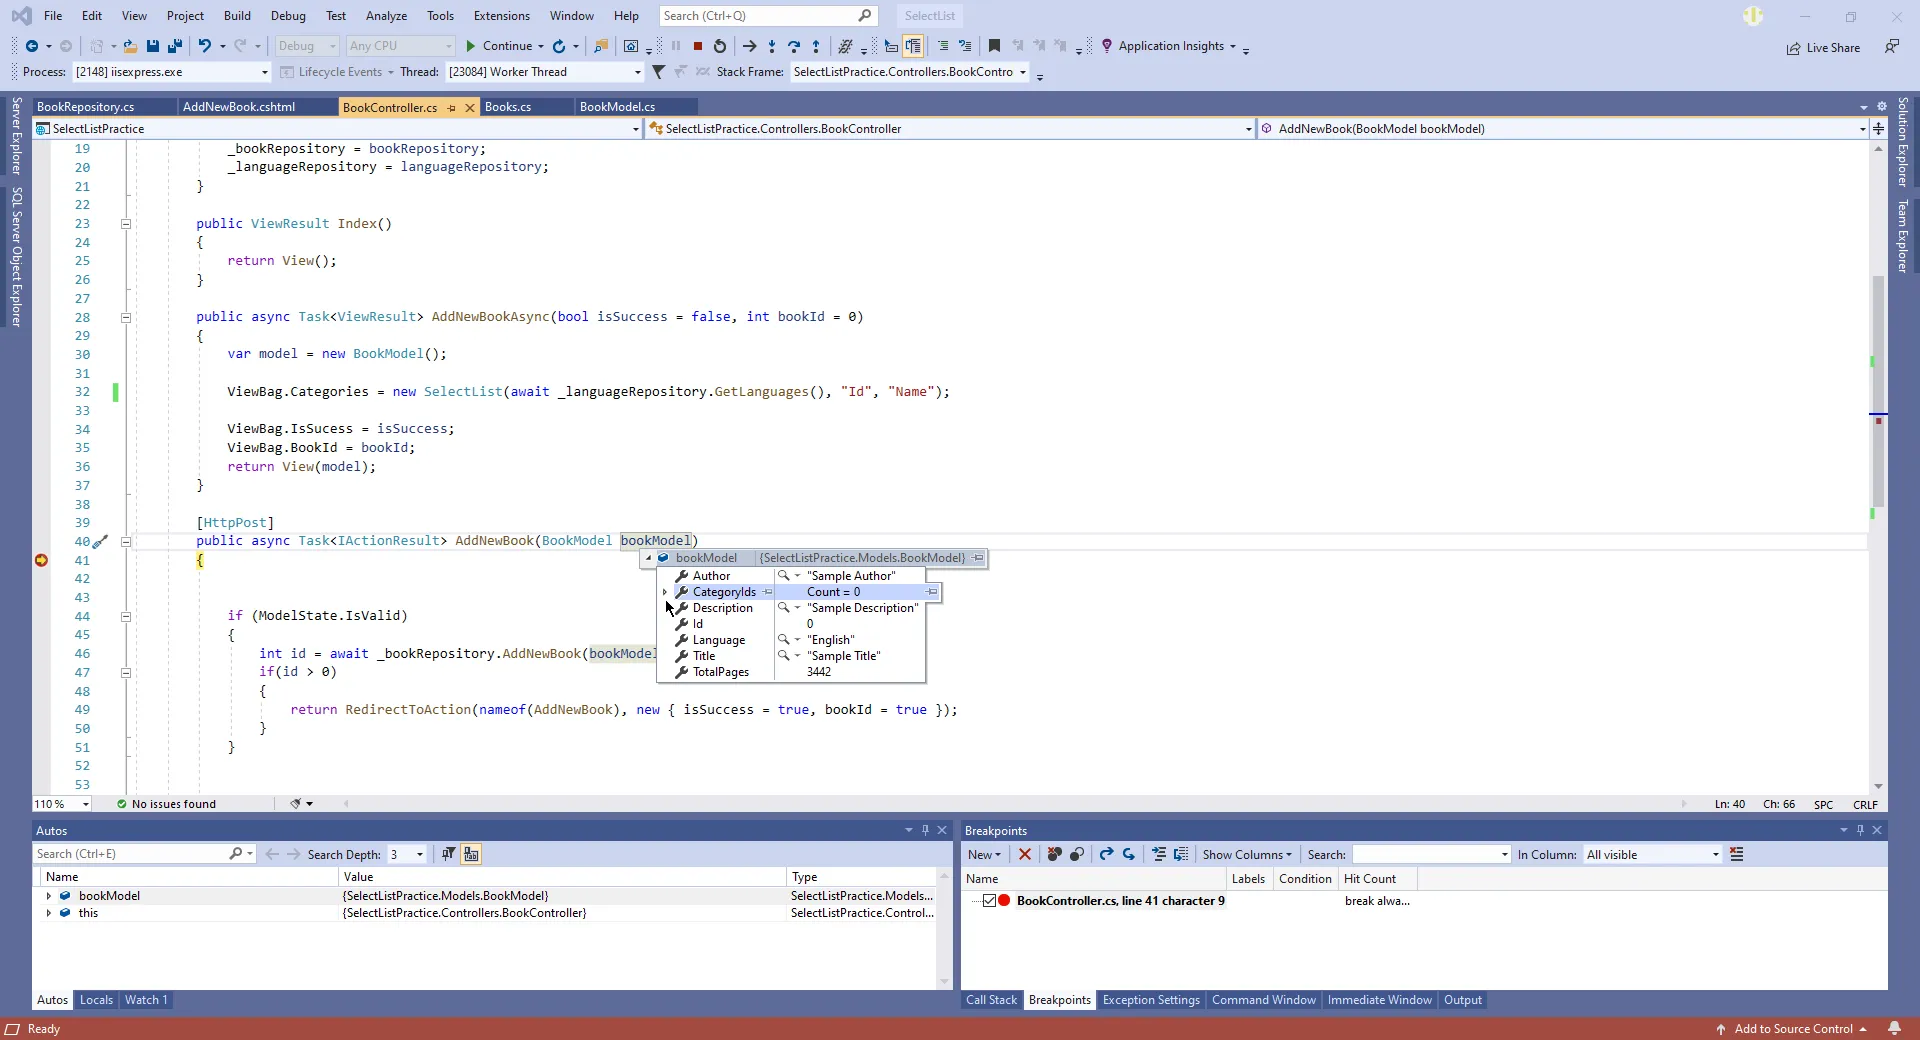1920x1040 pixels.
Task: Click the editor's vertical scrollbar thumb
Action: tap(1878, 390)
